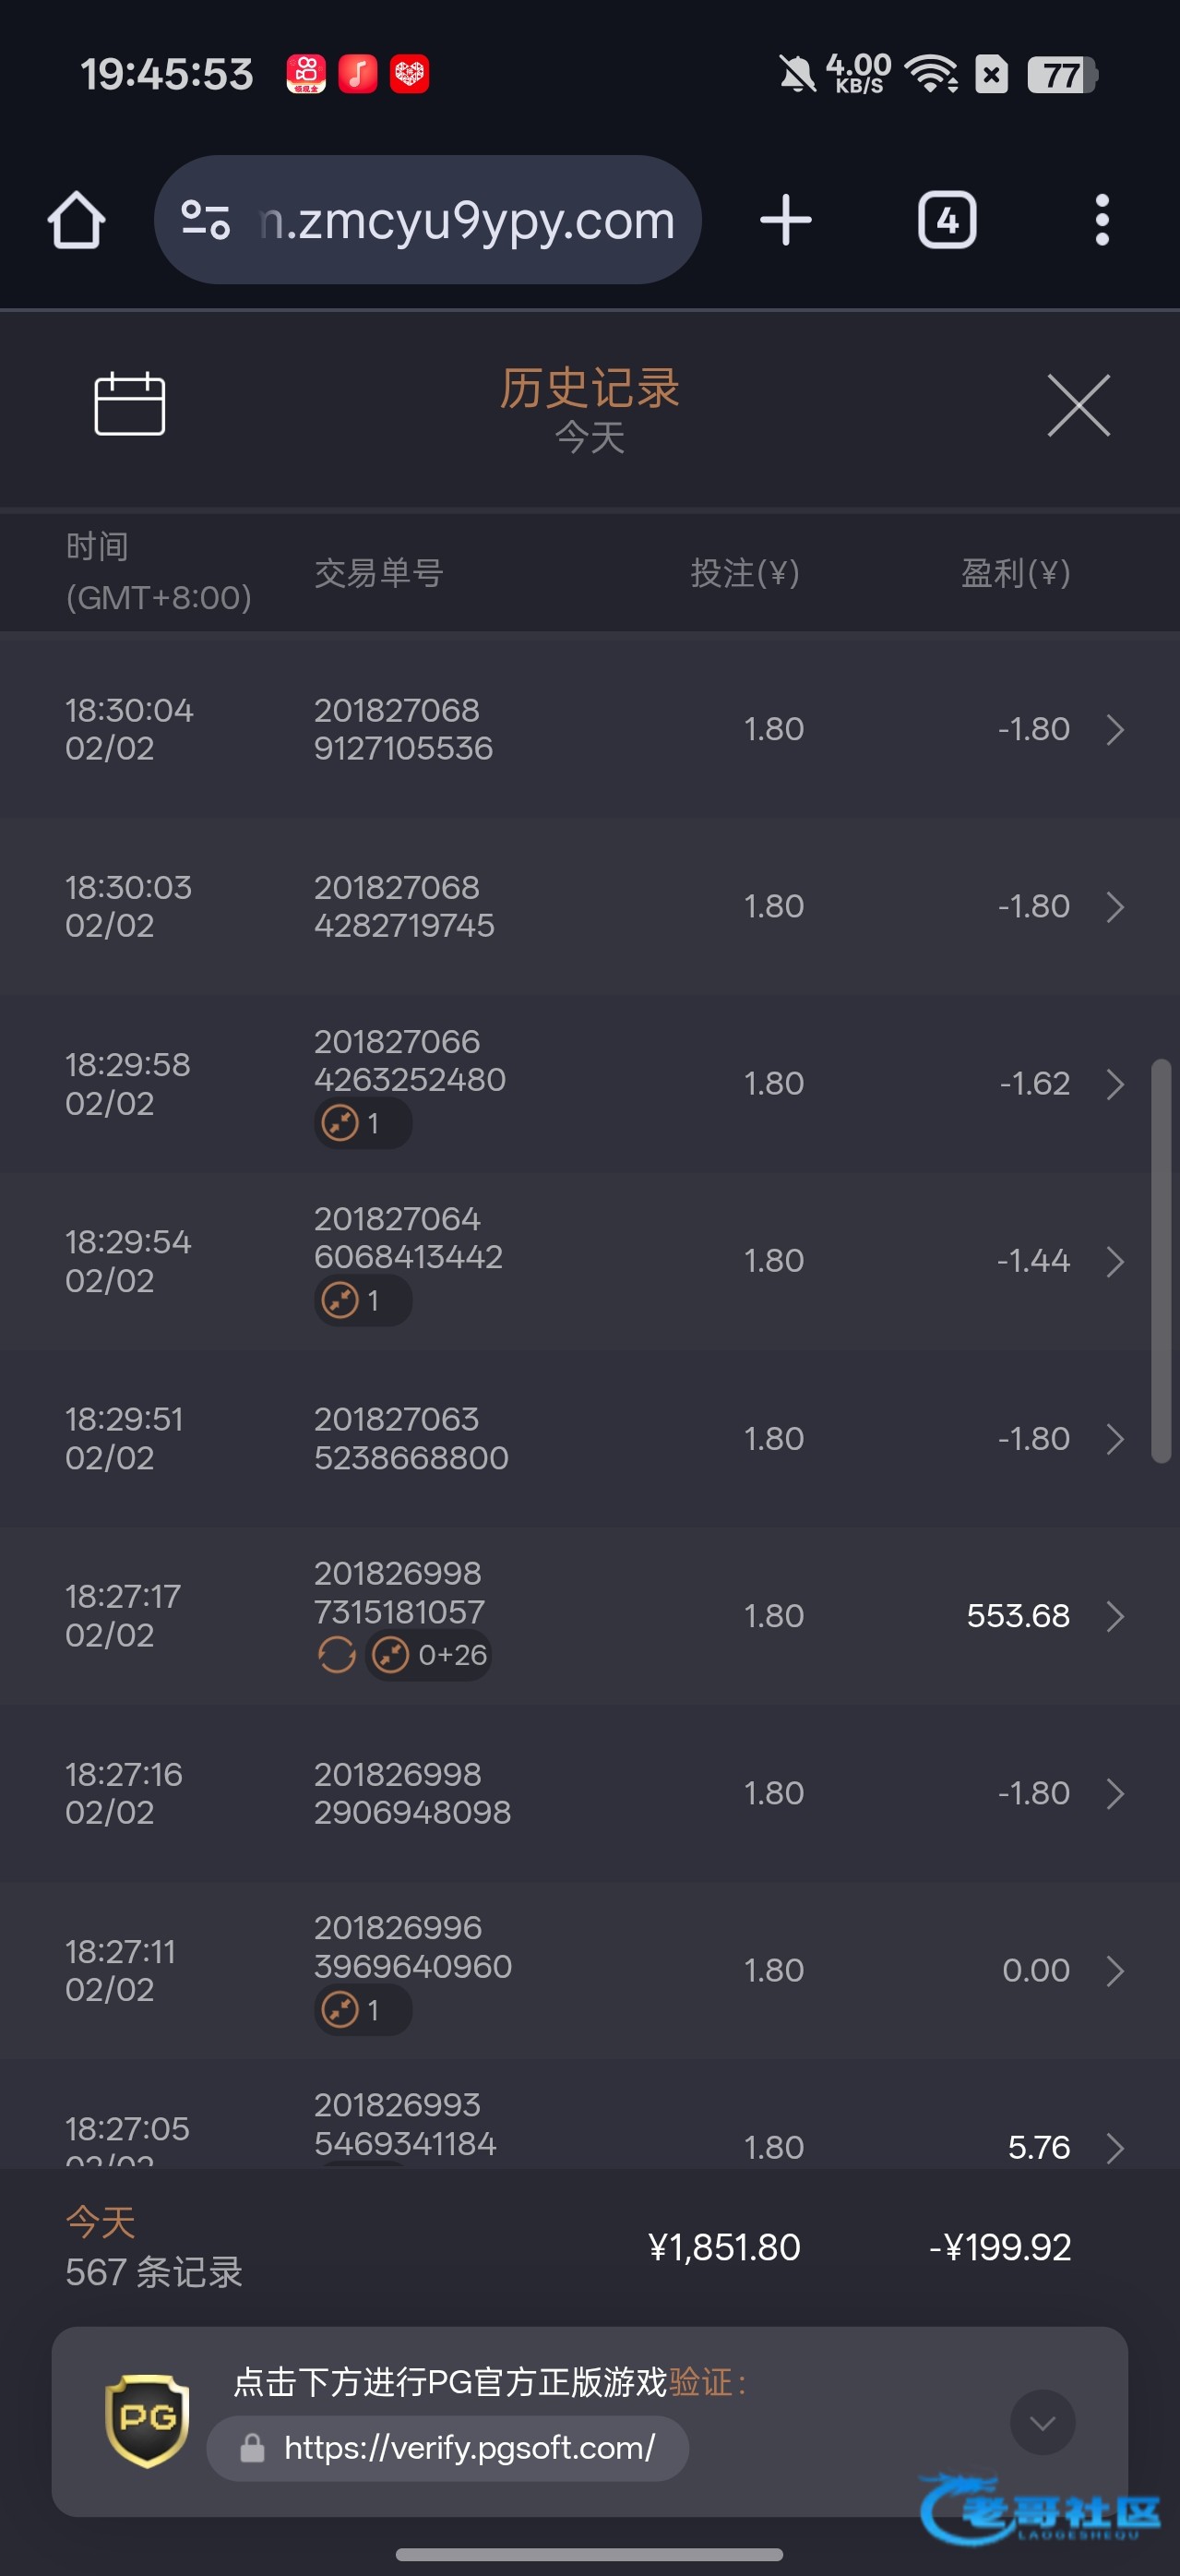This screenshot has height=2576, width=1180.
Task: Tap the browser home icon
Action: (77, 220)
